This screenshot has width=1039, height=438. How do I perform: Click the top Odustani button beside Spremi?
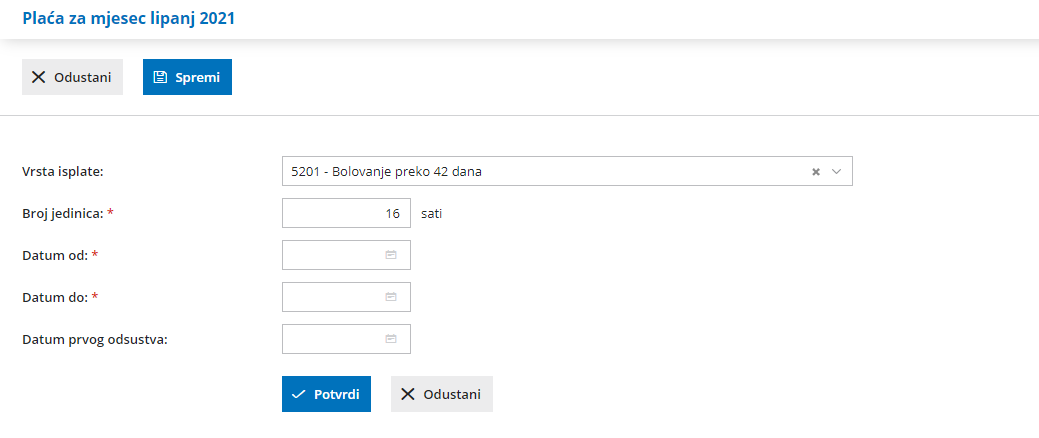[72, 77]
